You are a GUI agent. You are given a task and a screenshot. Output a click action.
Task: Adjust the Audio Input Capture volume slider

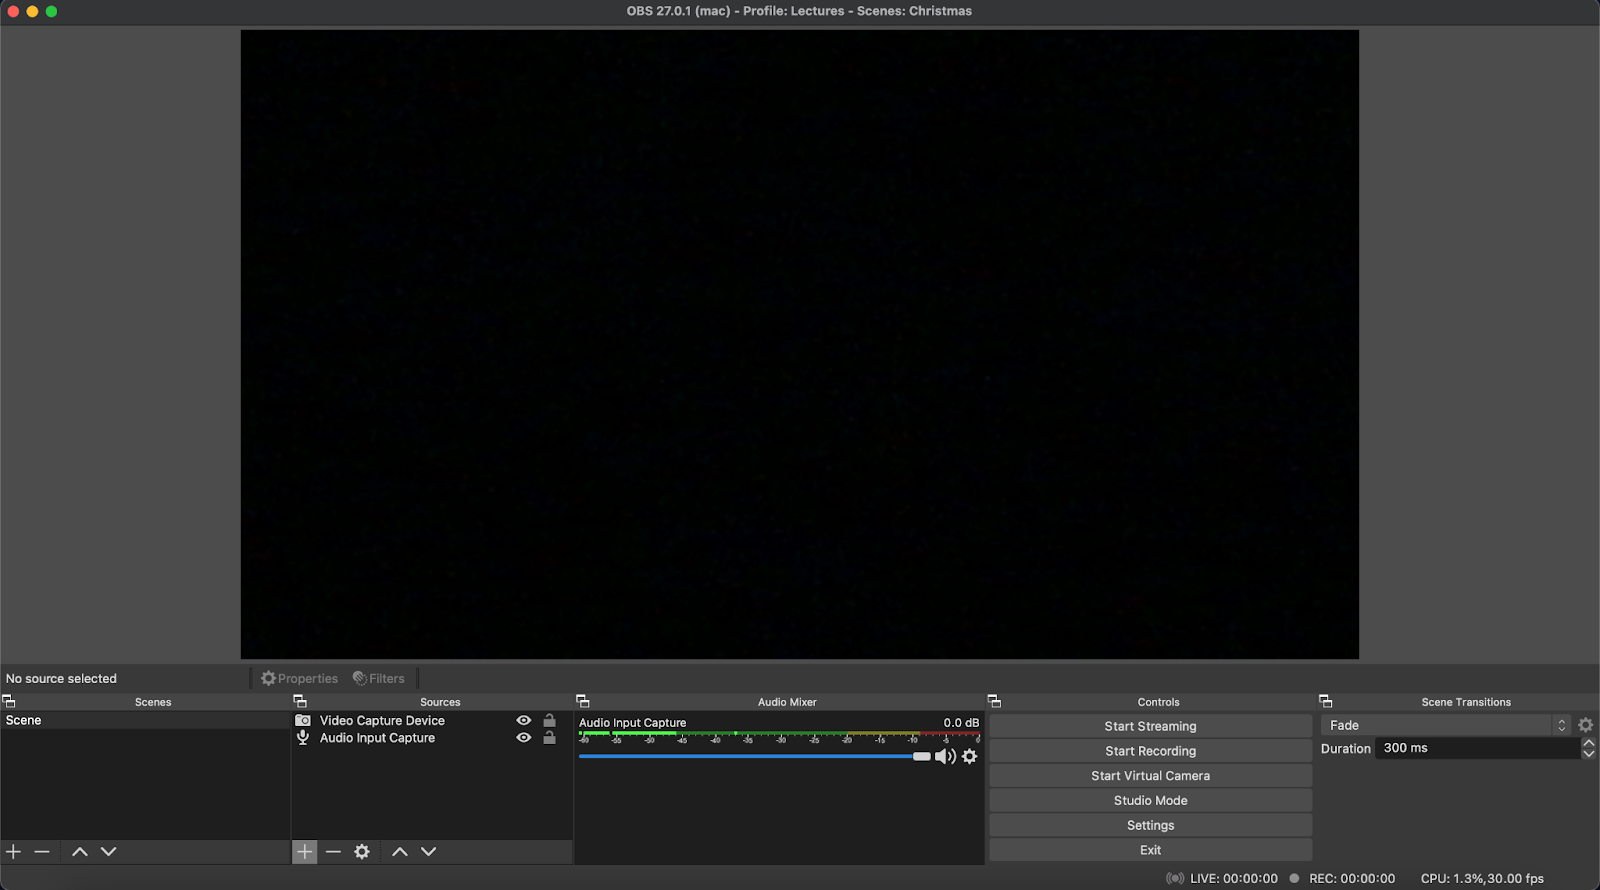point(755,757)
